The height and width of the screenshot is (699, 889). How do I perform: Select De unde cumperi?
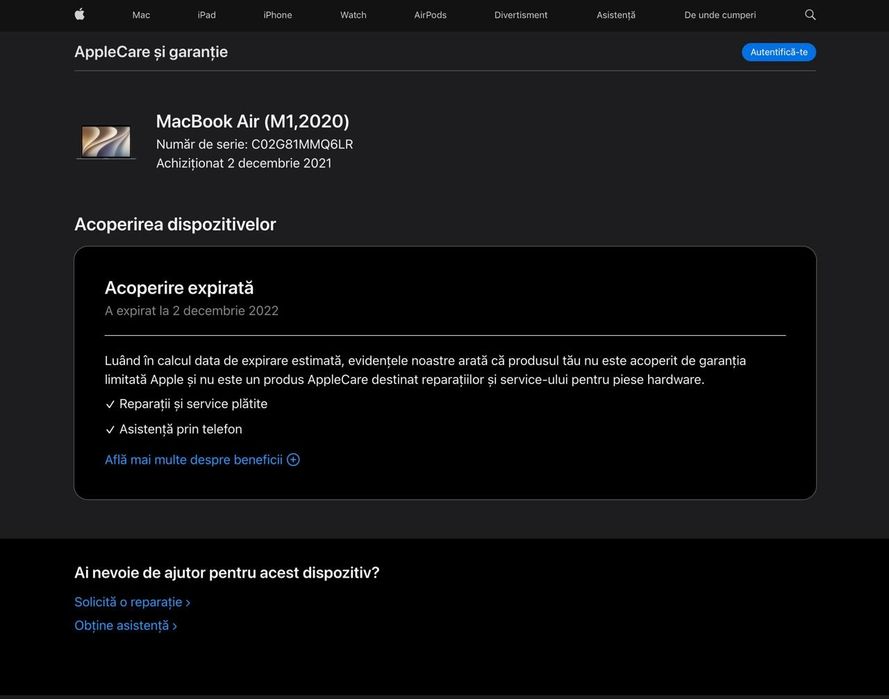click(x=720, y=15)
